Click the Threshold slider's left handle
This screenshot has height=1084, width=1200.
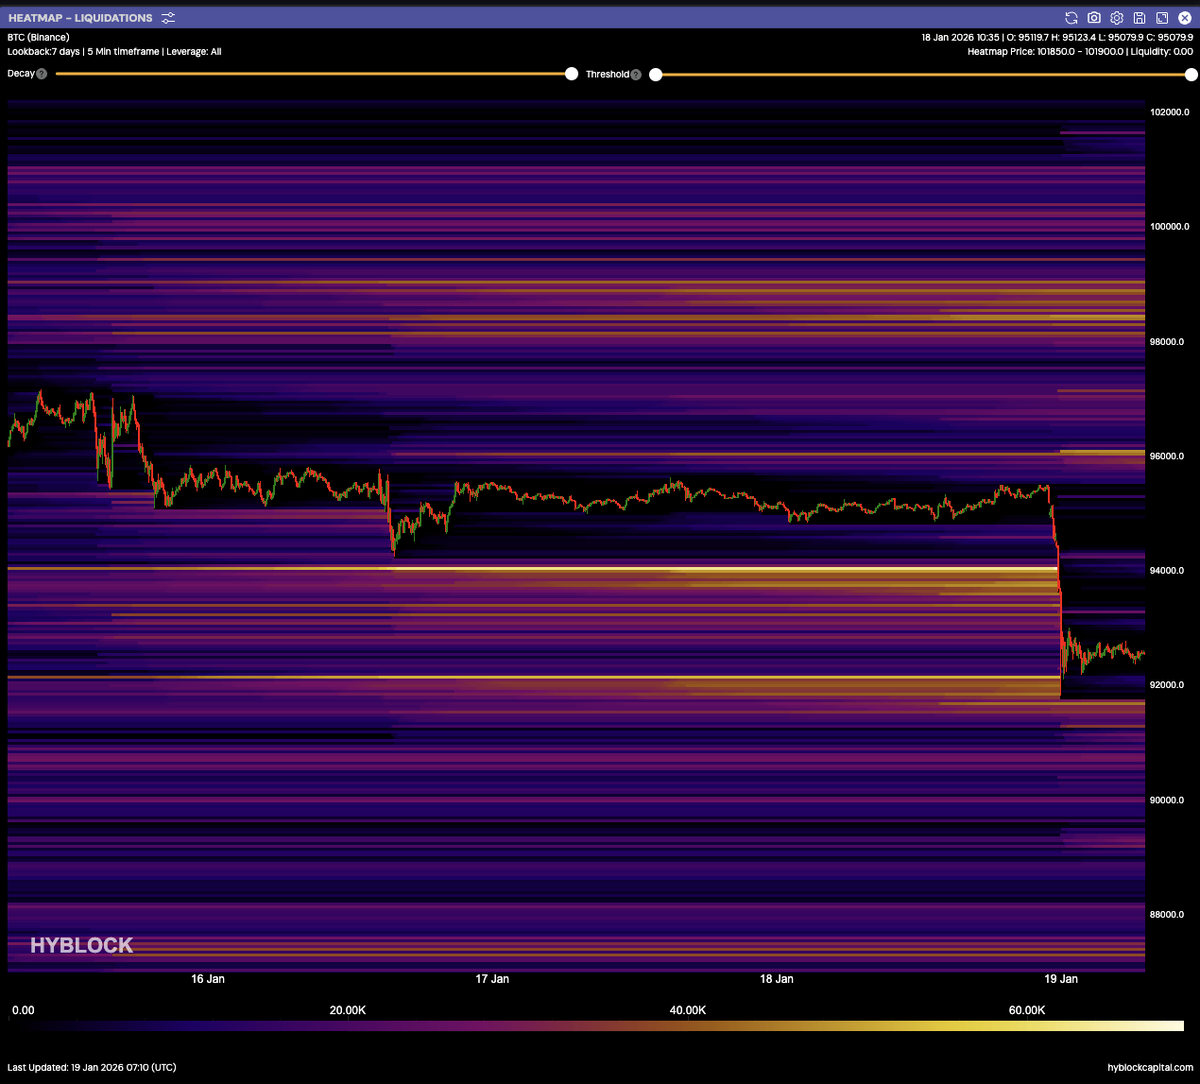tap(656, 74)
